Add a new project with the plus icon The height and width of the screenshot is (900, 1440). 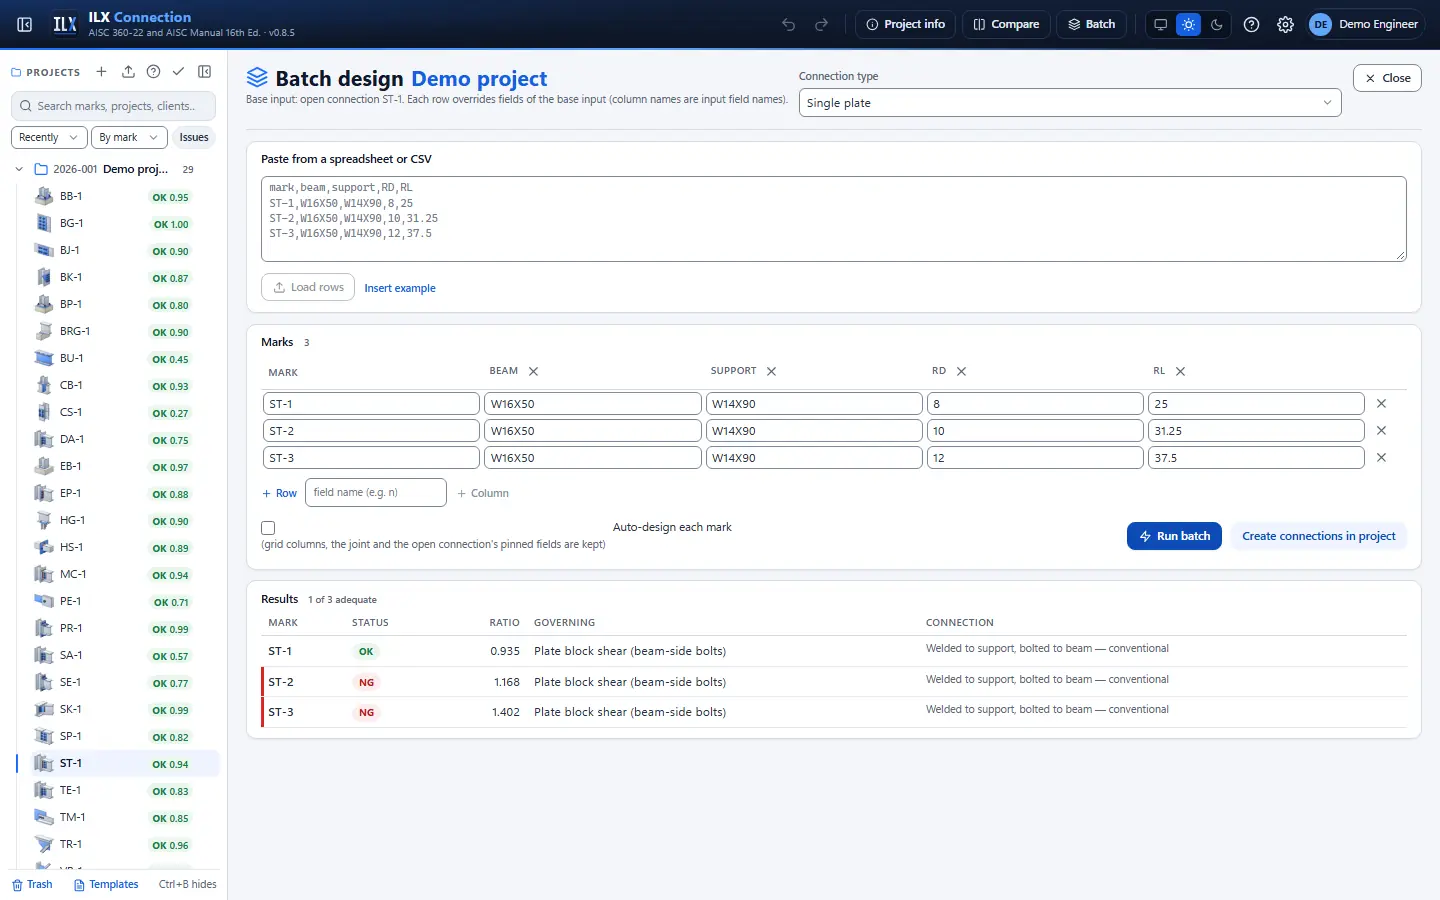click(x=101, y=72)
